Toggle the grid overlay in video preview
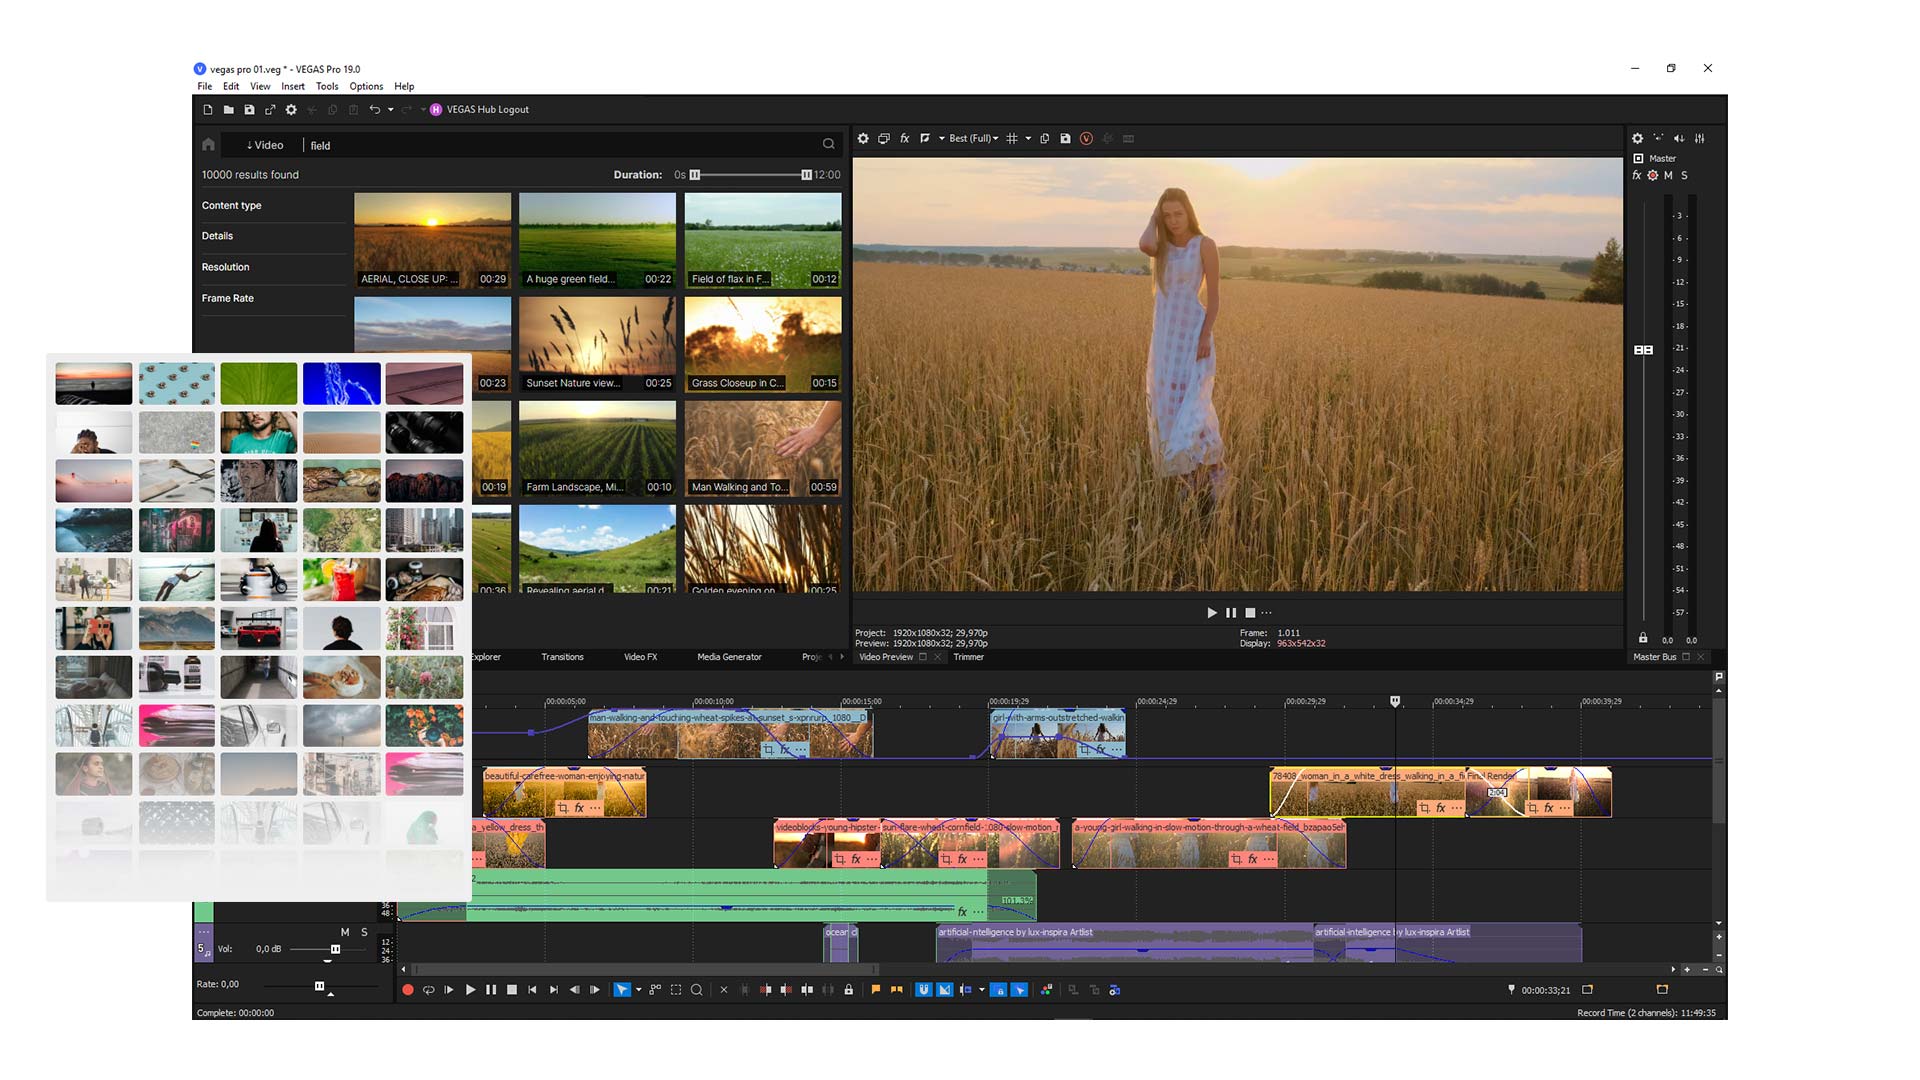1920x1080 pixels. [x=1013, y=139]
